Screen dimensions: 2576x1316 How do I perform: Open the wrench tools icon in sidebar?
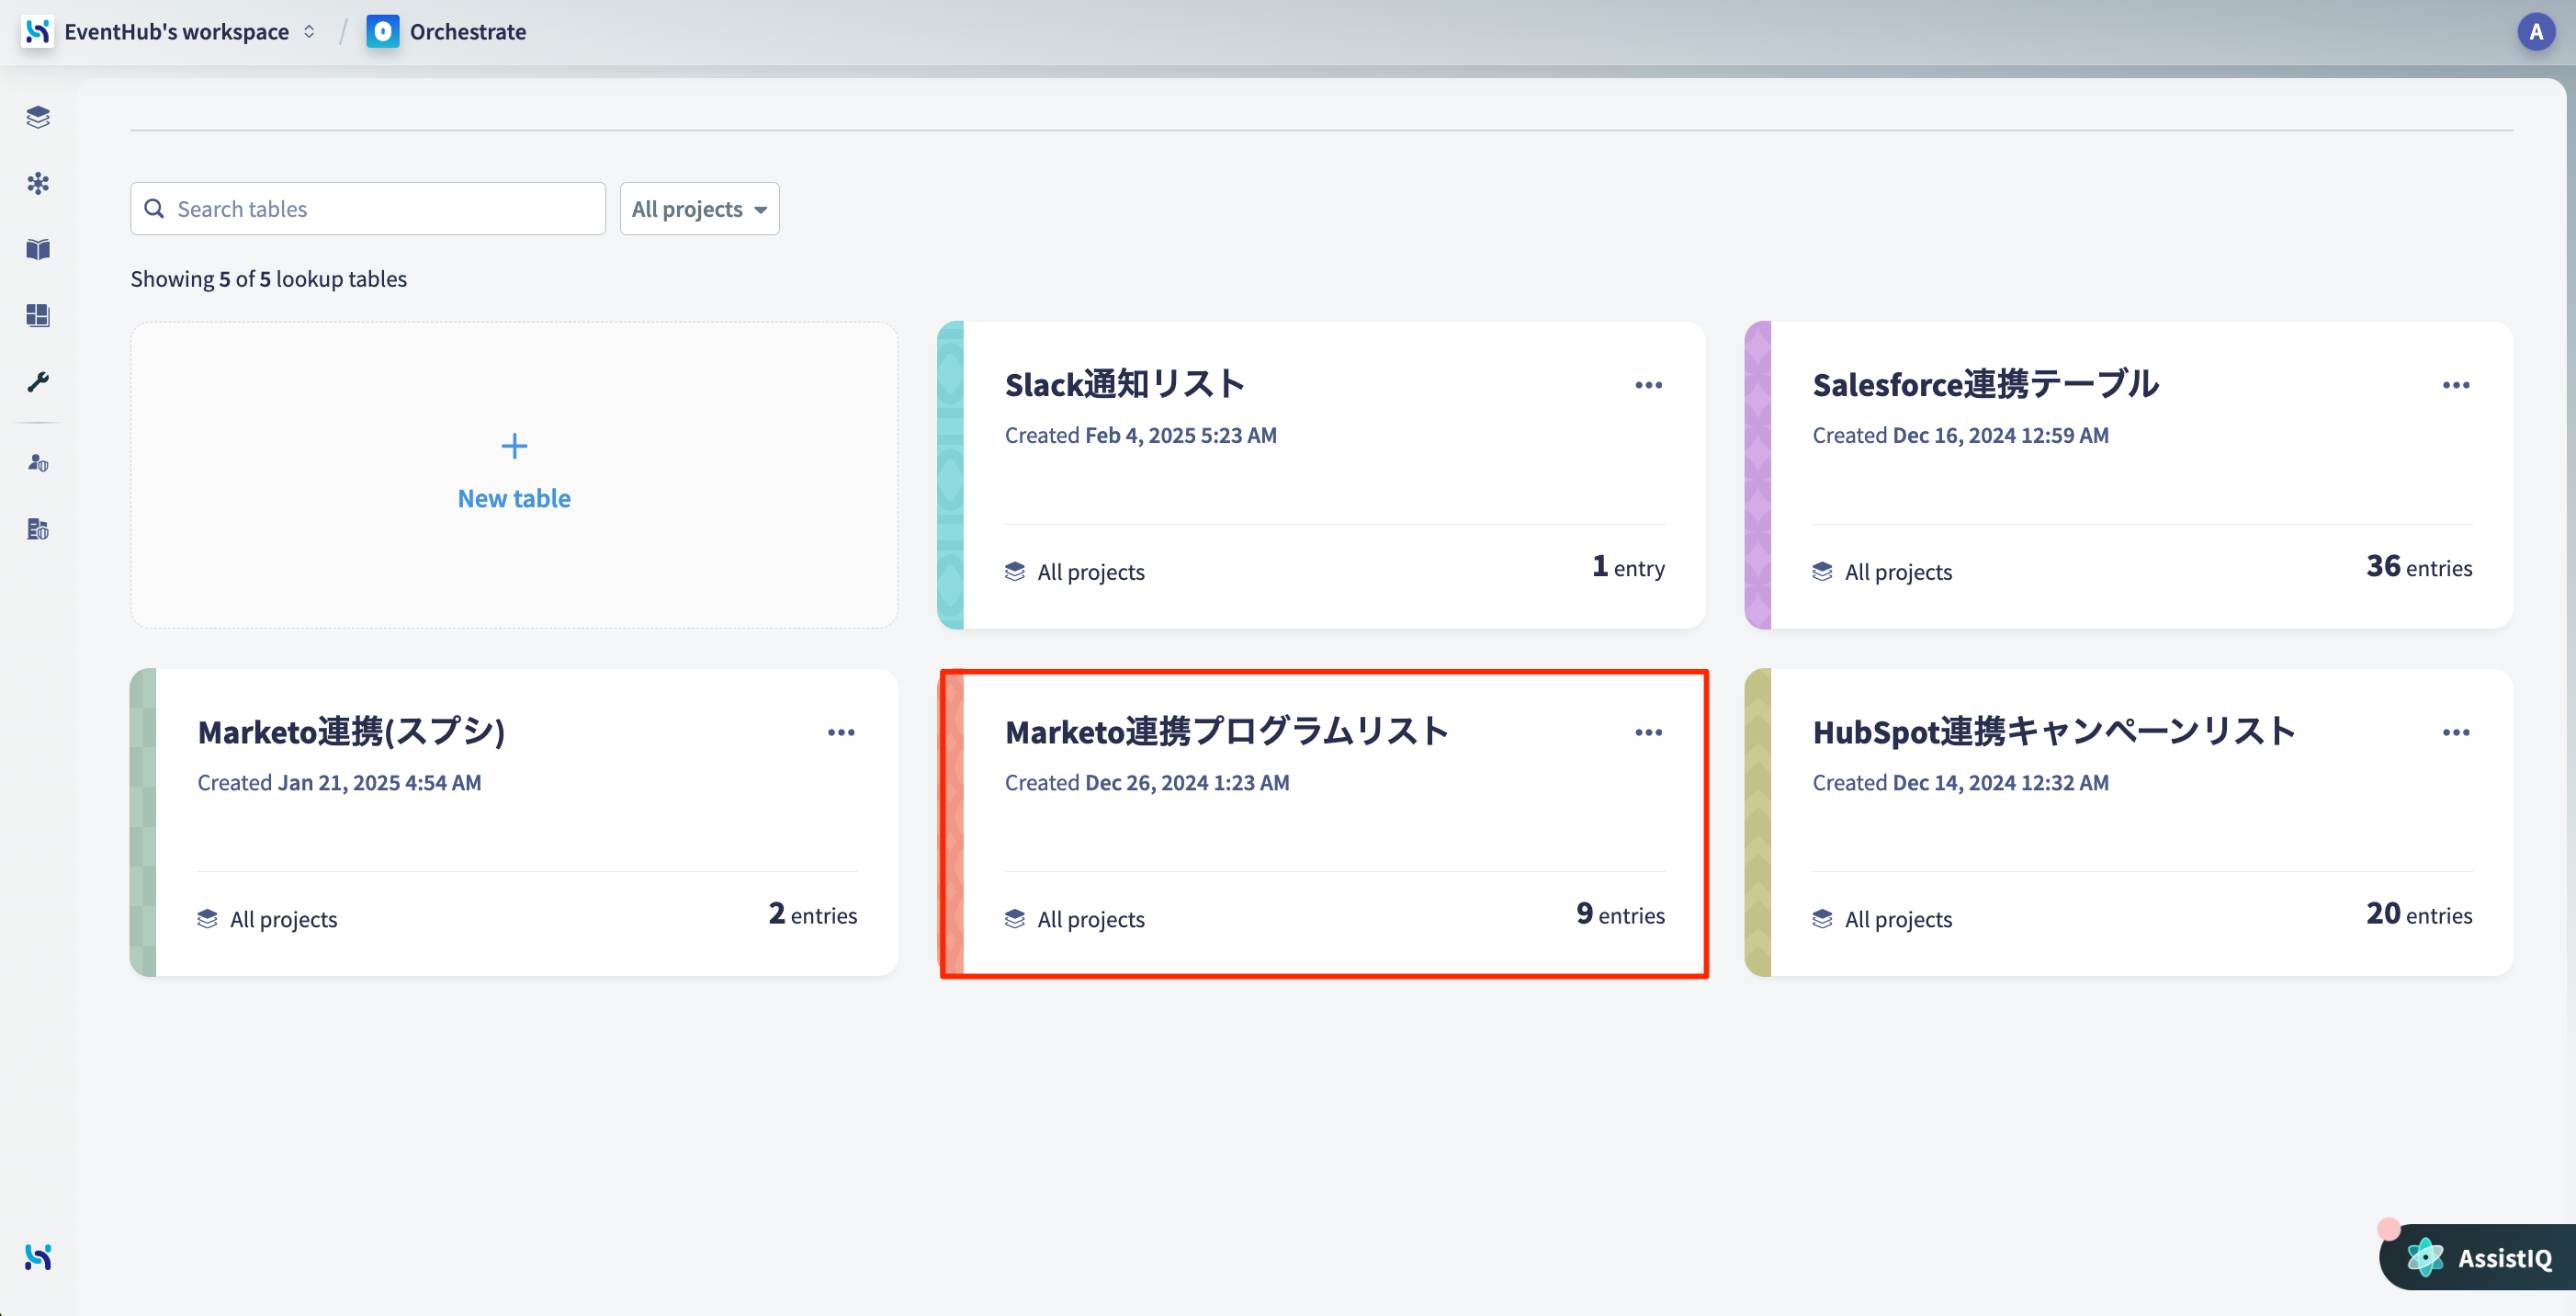point(38,381)
